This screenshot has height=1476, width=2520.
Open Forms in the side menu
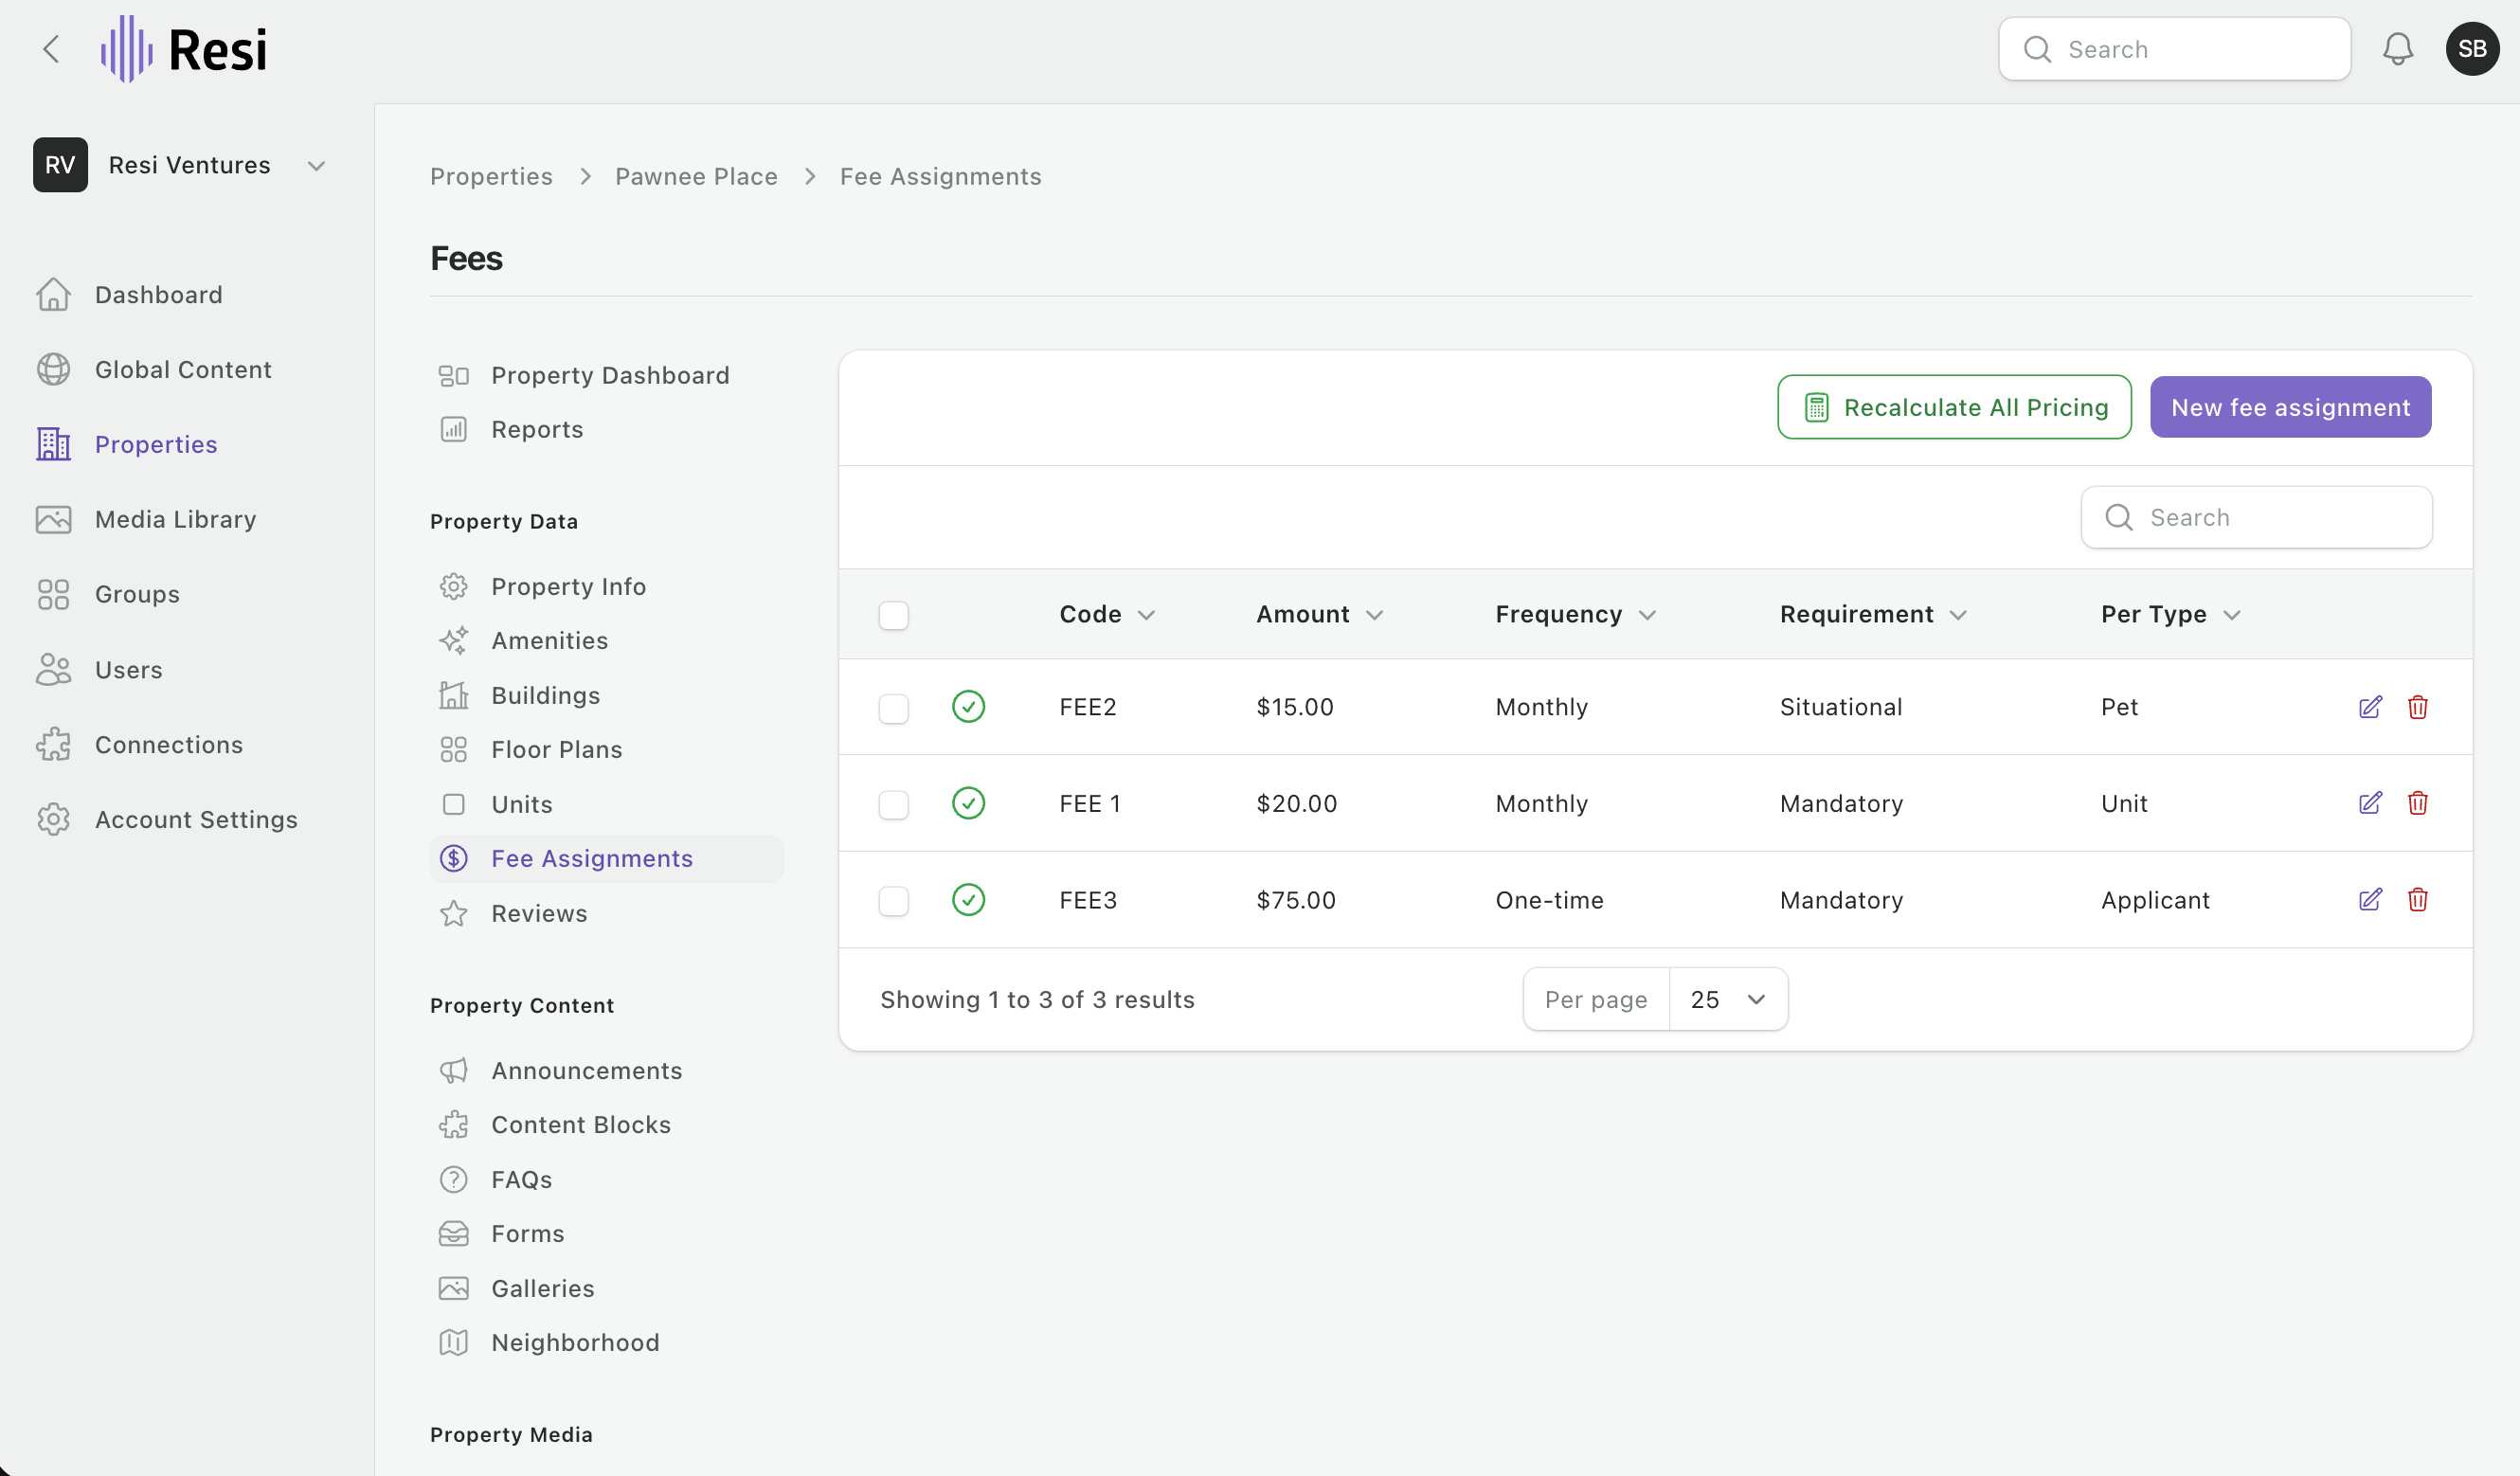pyautogui.click(x=606, y=1234)
